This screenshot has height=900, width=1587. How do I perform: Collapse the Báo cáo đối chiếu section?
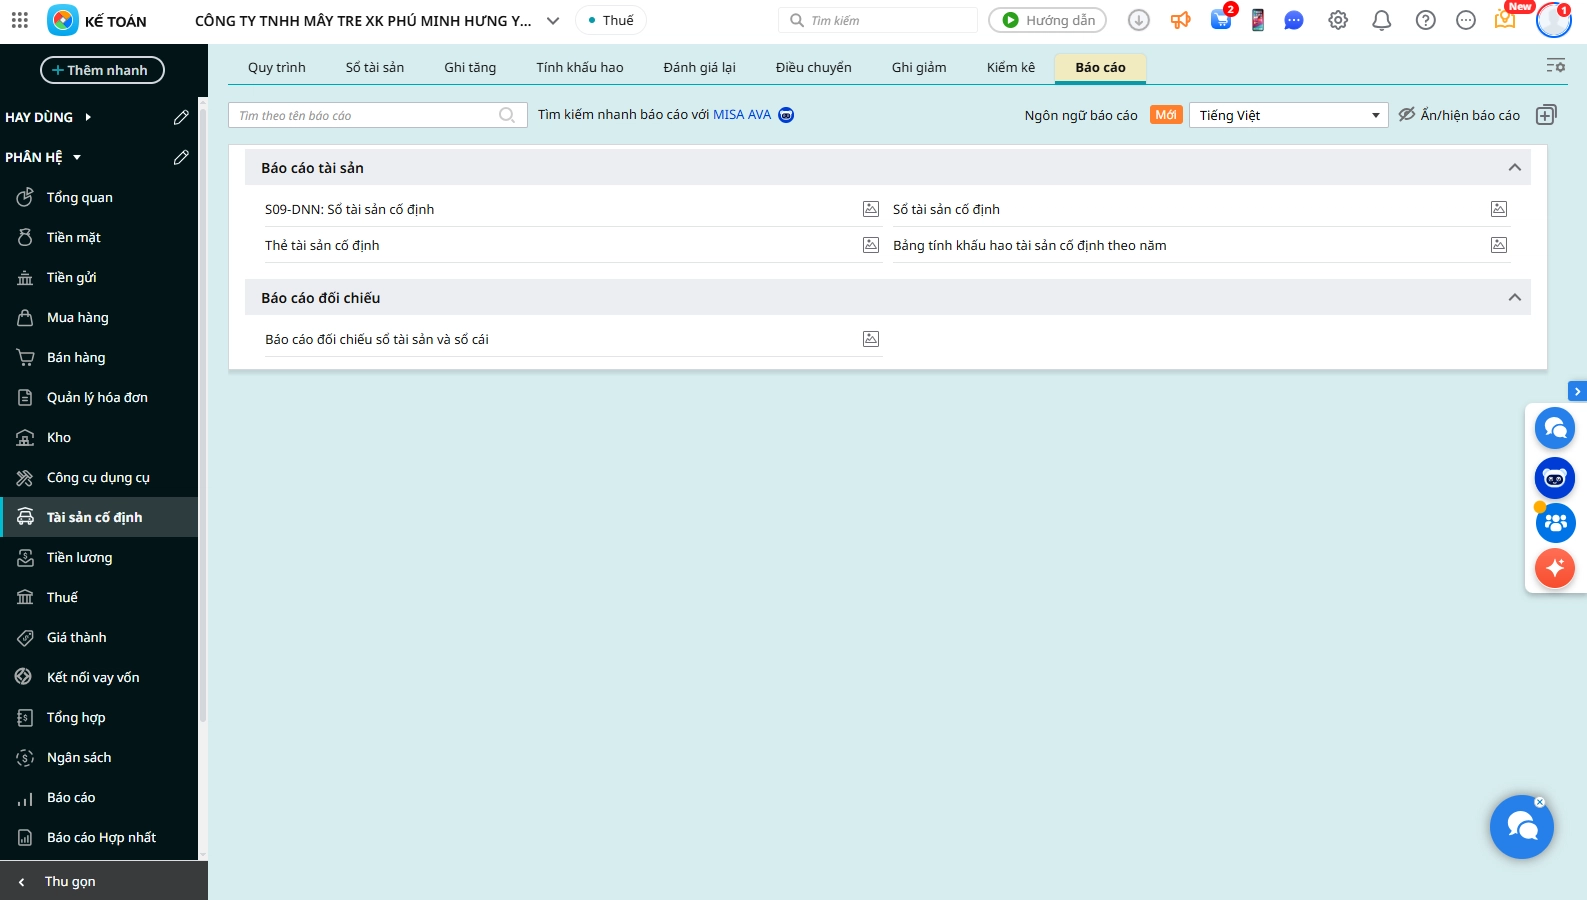click(1514, 298)
